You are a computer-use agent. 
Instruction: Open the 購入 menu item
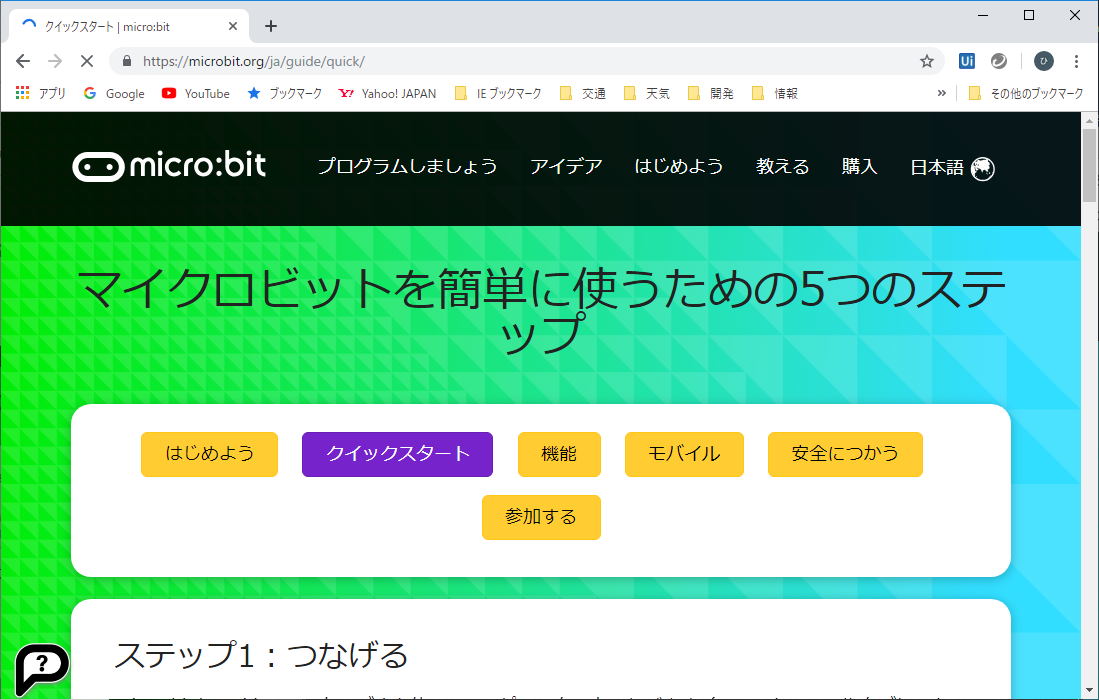pyautogui.click(x=859, y=167)
